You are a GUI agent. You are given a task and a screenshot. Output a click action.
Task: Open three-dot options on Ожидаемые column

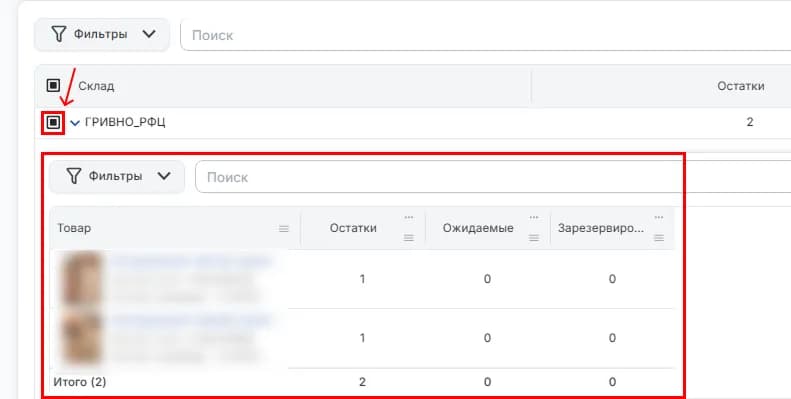[534, 217]
